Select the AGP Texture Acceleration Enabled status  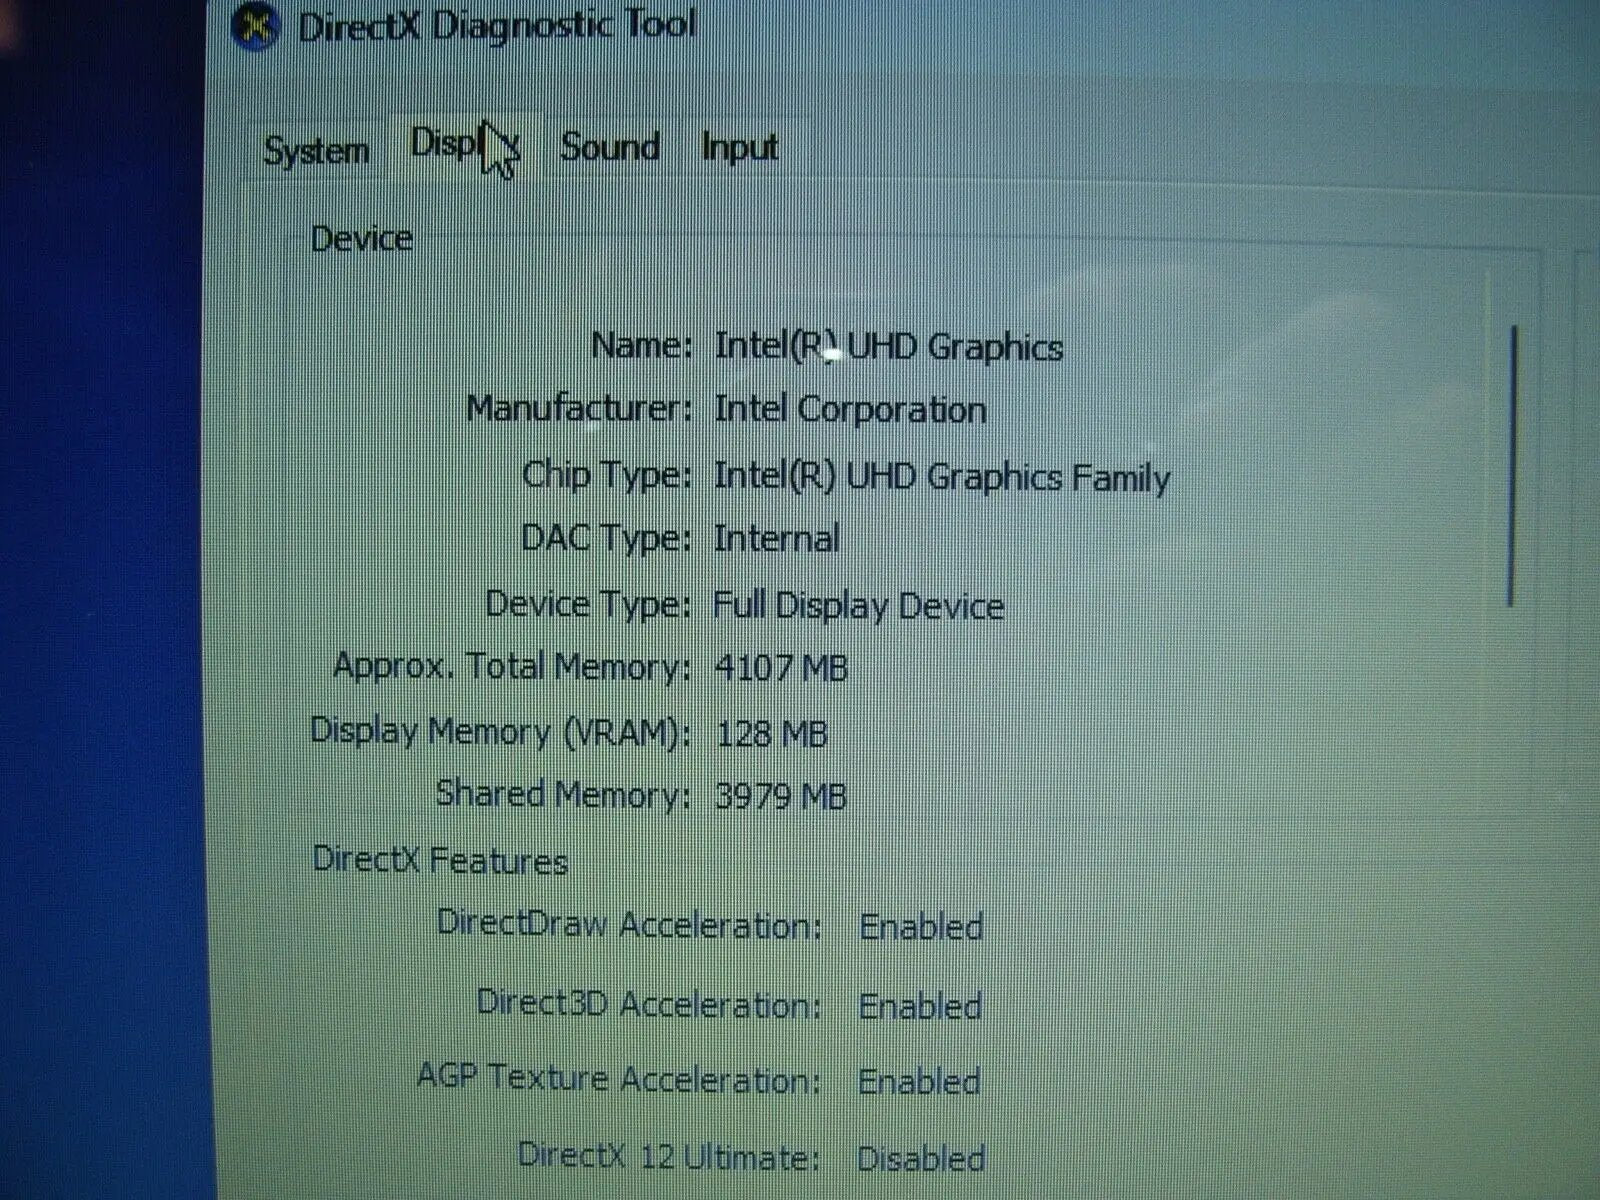[919, 1082]
